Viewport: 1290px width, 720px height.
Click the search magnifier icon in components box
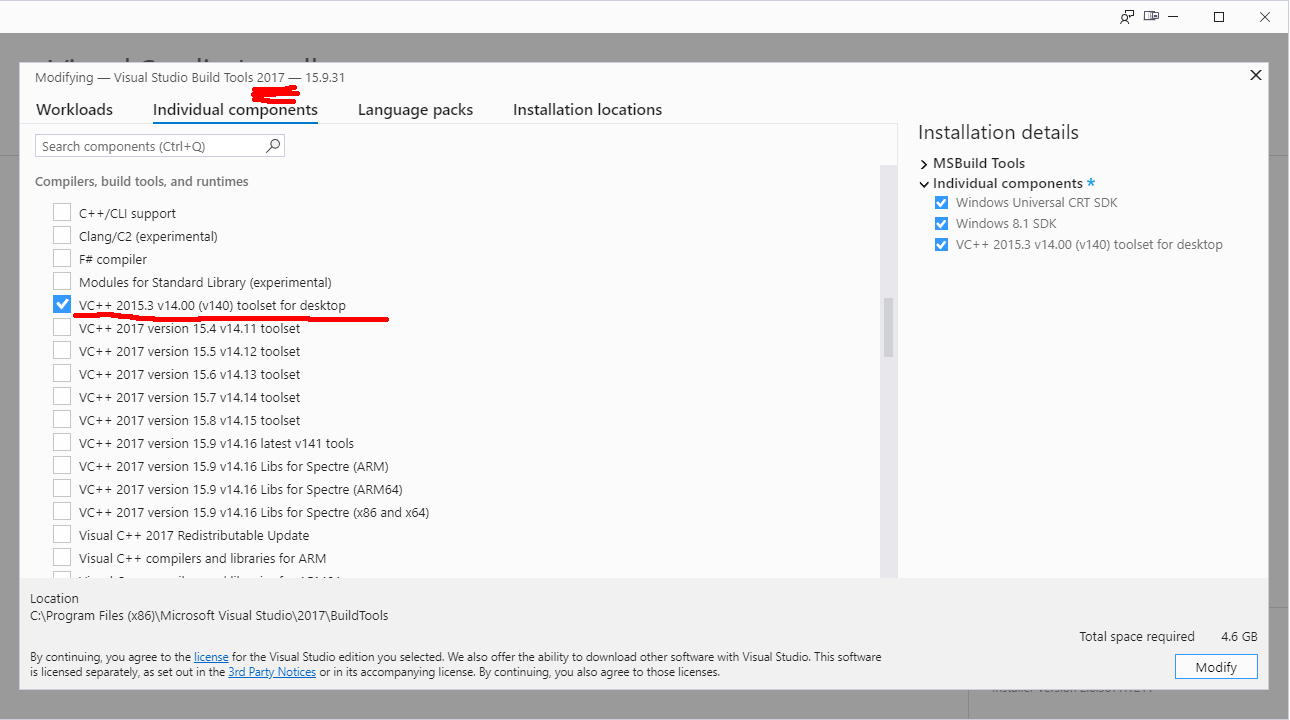(x=273, y=146)
